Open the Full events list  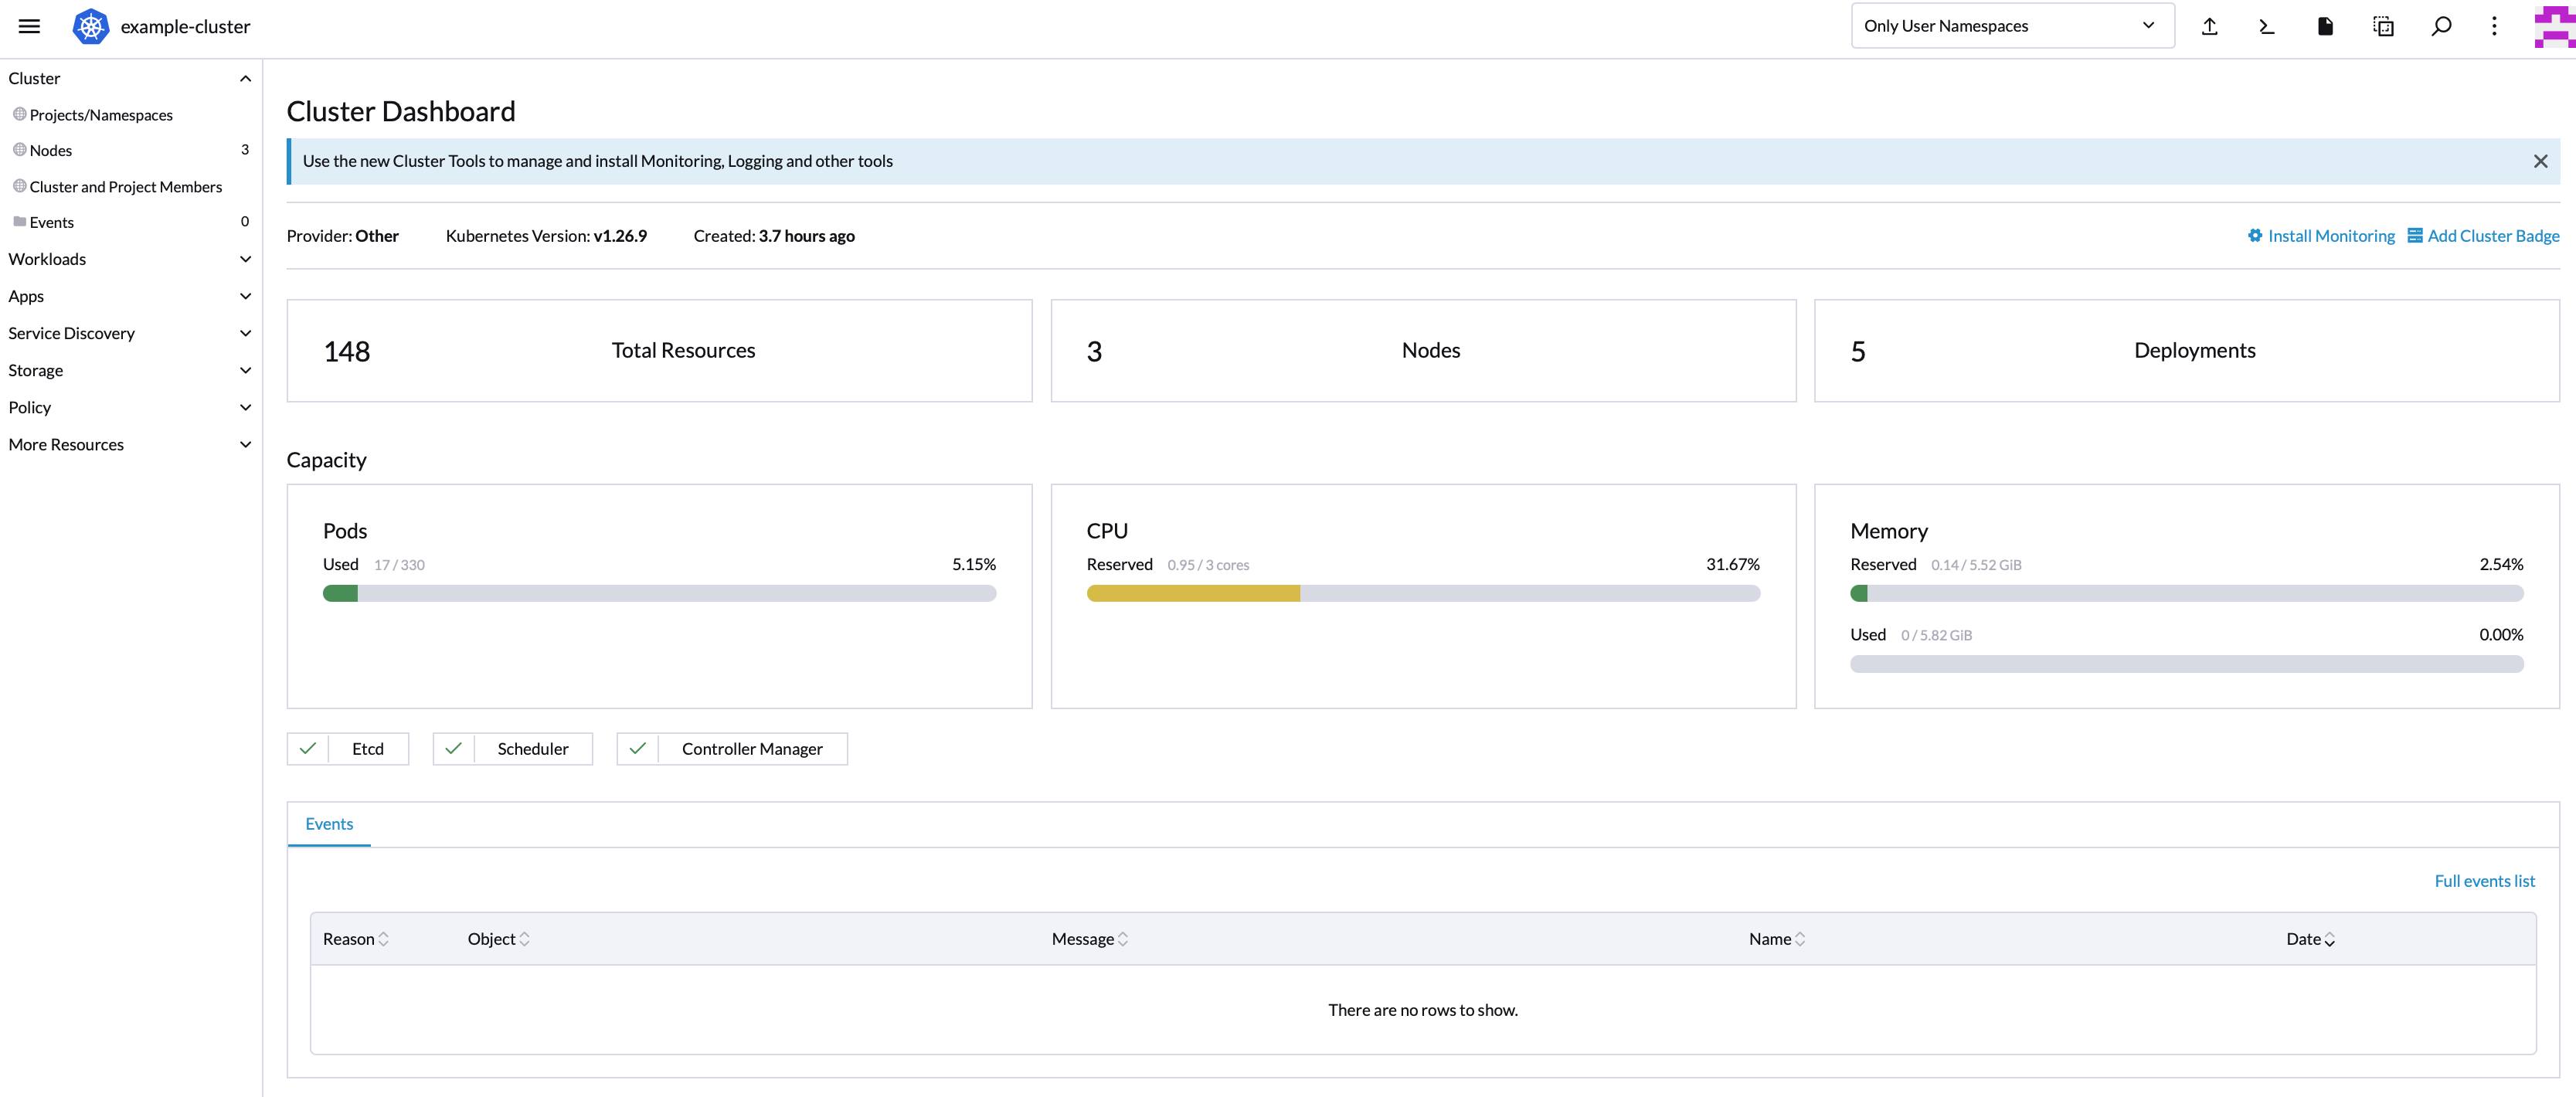coord(2485,880)
